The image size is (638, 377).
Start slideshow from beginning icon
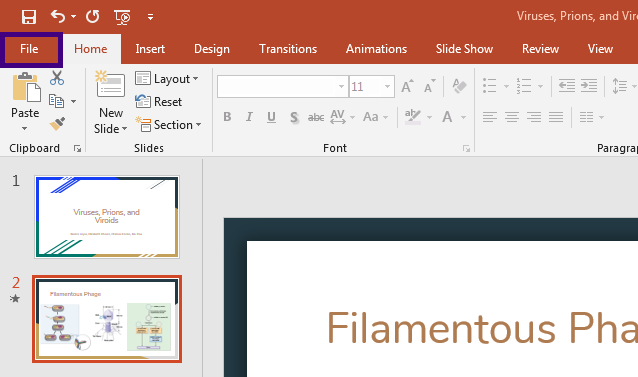tap(122, 17)
